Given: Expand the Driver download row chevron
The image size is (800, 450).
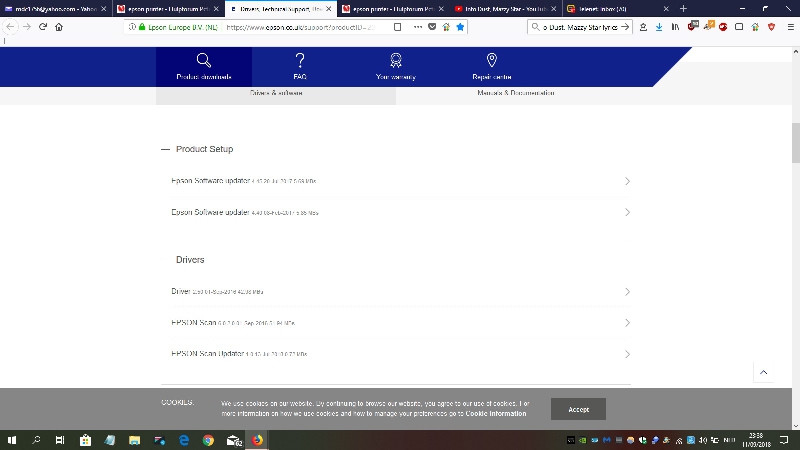Looking at the screenshot, I should point(627,292).
